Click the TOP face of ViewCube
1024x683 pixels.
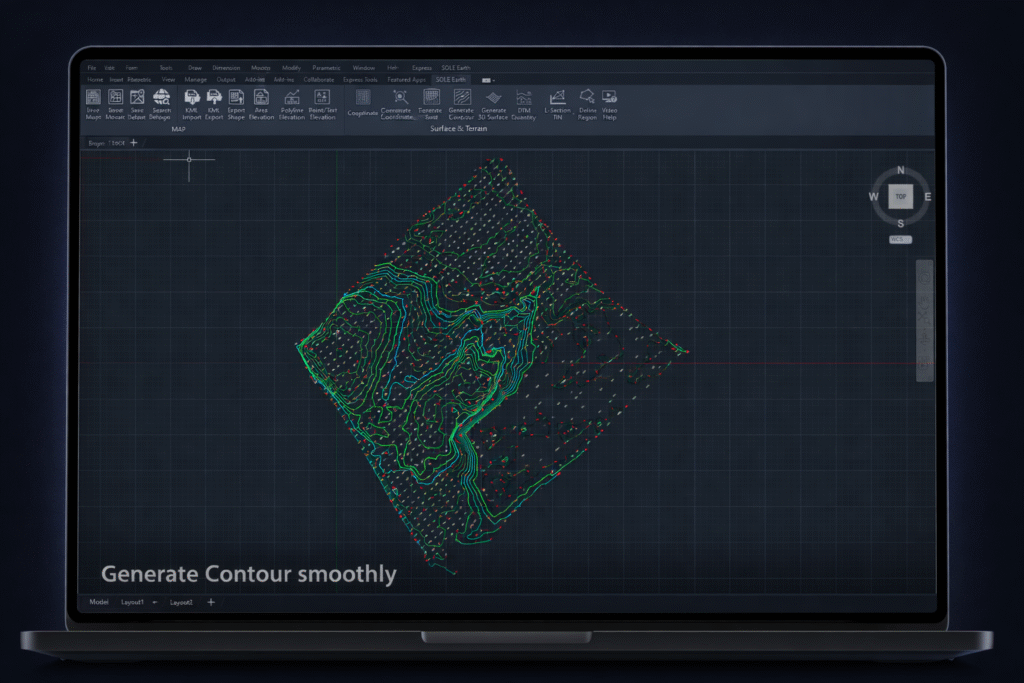tap(901, 197)
